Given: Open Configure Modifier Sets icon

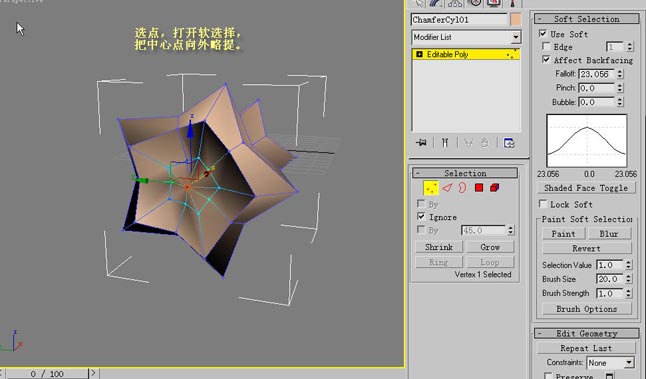Looking at the screenshot, I should [509, 143].
